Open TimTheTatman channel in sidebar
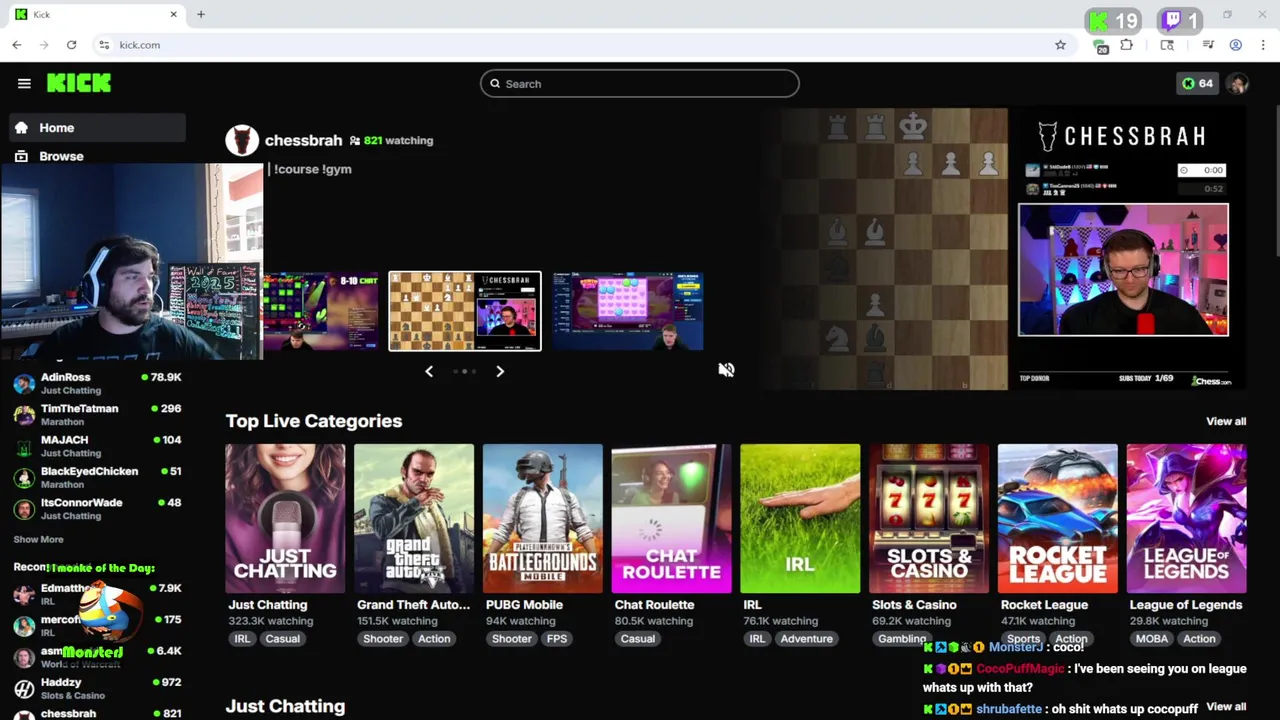This screenshot has height=720, width=1280. pos(98,414)
